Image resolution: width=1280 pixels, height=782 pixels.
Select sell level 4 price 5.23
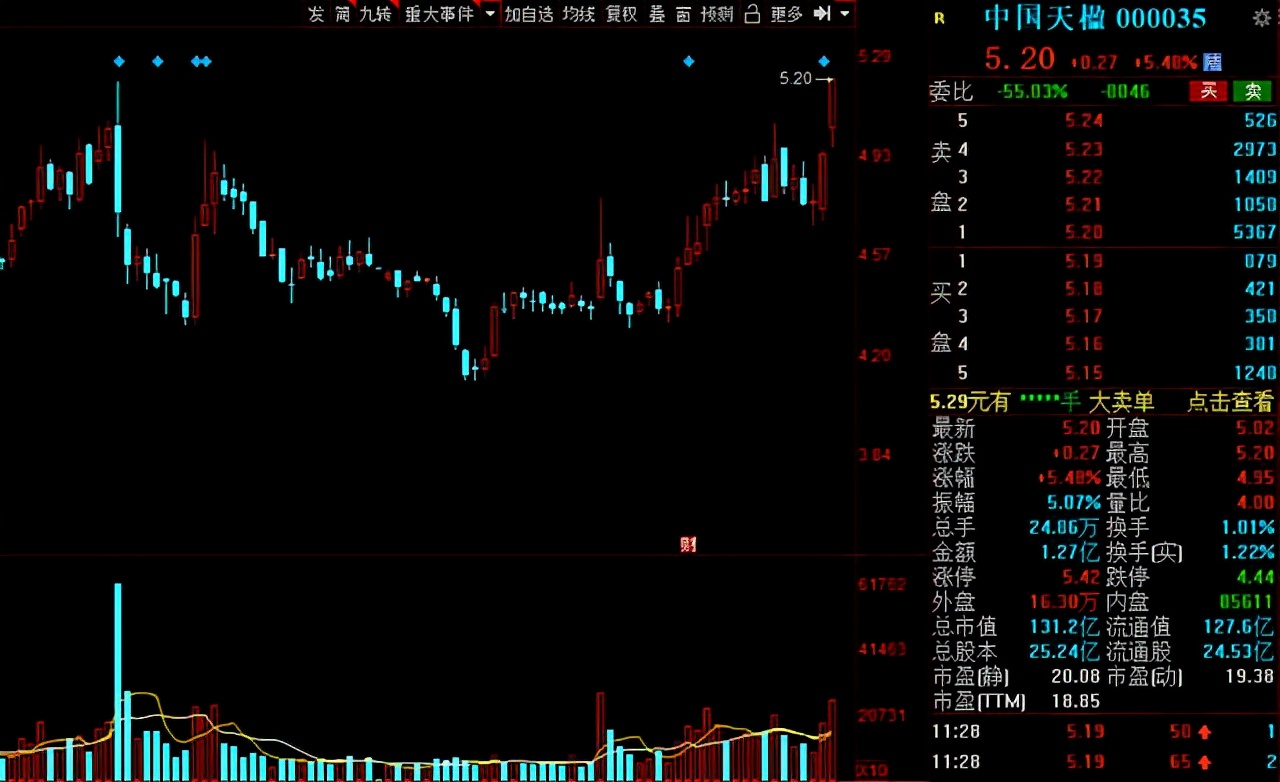pos(1084,150)
